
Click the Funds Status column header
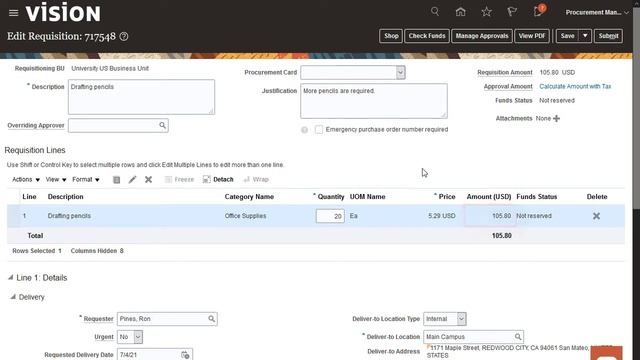click(x=536, y=197)
